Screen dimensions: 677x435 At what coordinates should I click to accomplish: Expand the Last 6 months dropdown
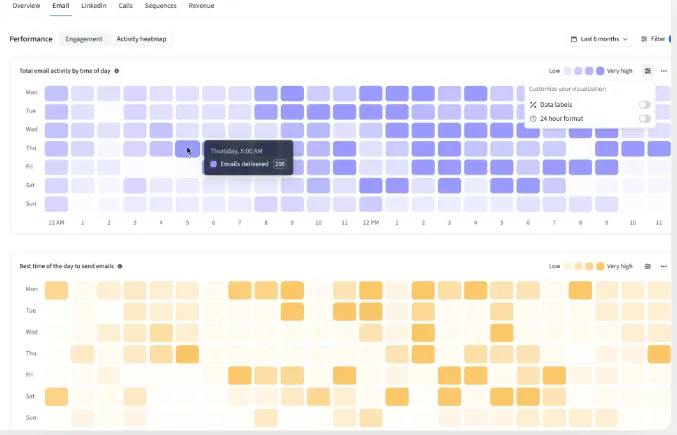600,39
